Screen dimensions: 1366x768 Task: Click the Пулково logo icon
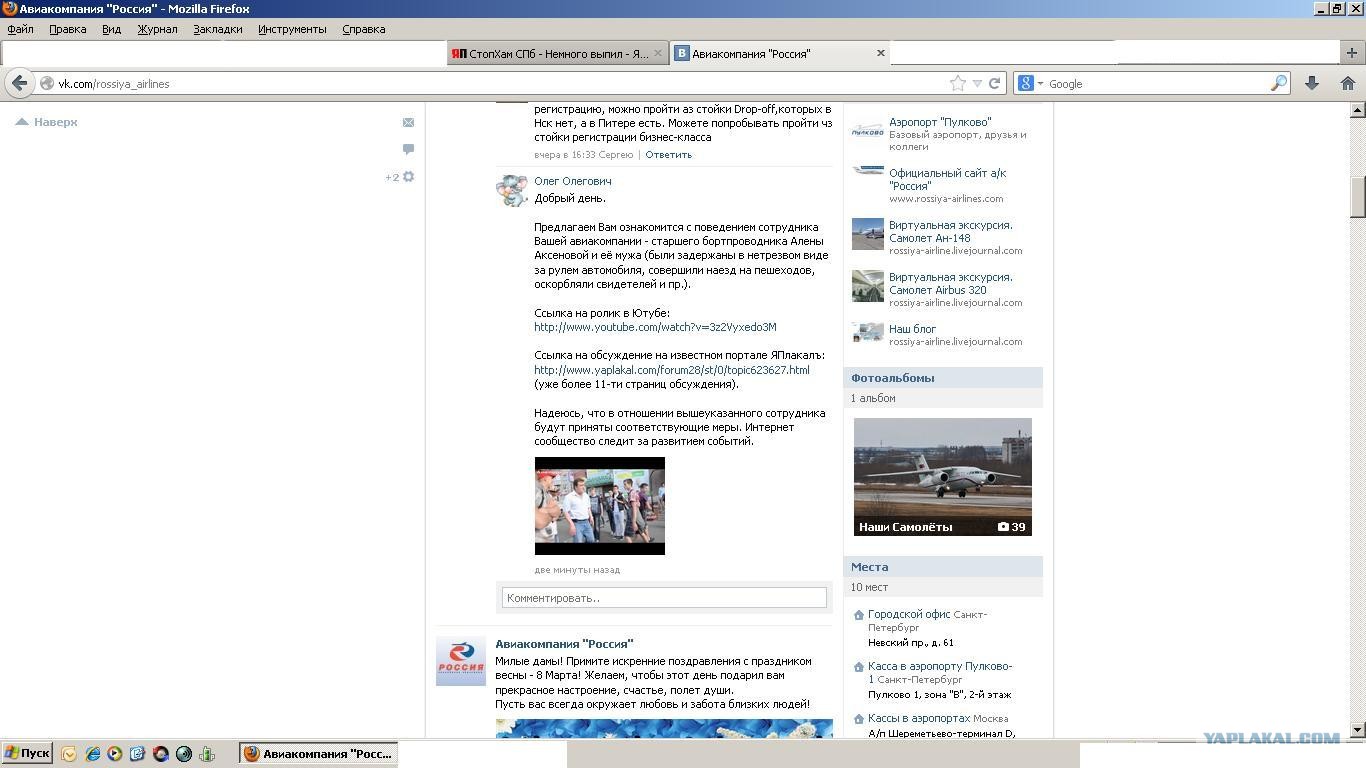pos(867,130)
